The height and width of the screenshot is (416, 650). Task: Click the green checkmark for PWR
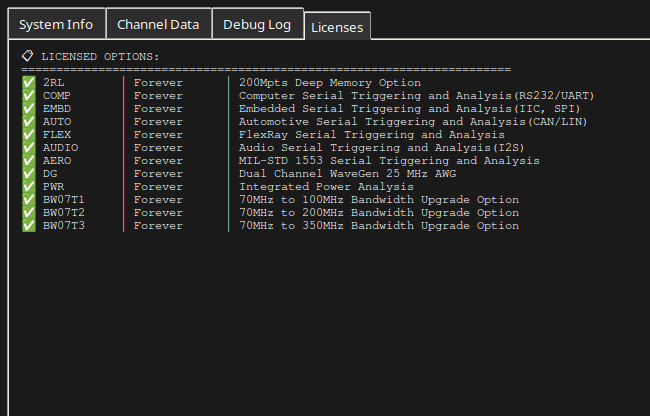pyautogui.click(x=29, y=186)
